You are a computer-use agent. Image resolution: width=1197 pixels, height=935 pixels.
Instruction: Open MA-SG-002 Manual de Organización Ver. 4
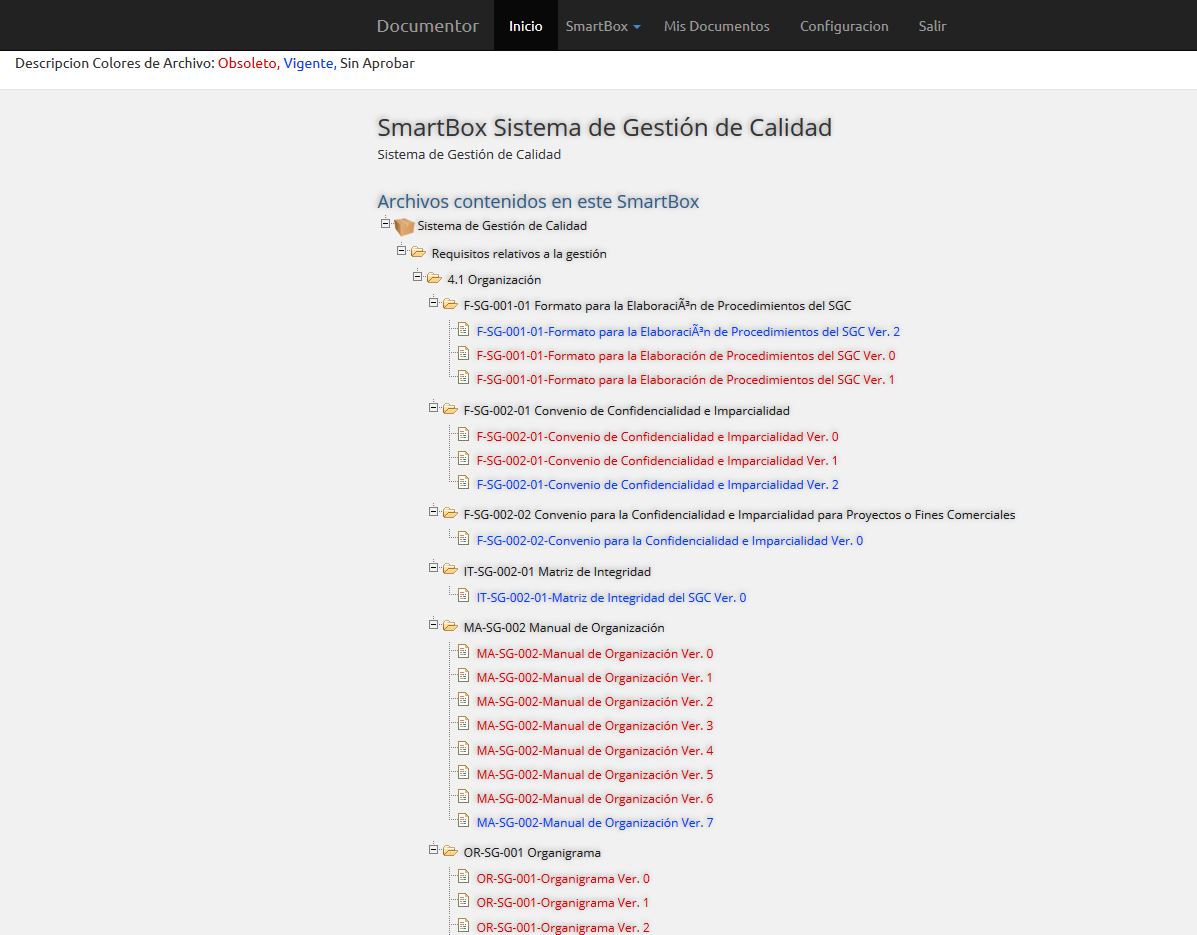(x=595, y=751)
